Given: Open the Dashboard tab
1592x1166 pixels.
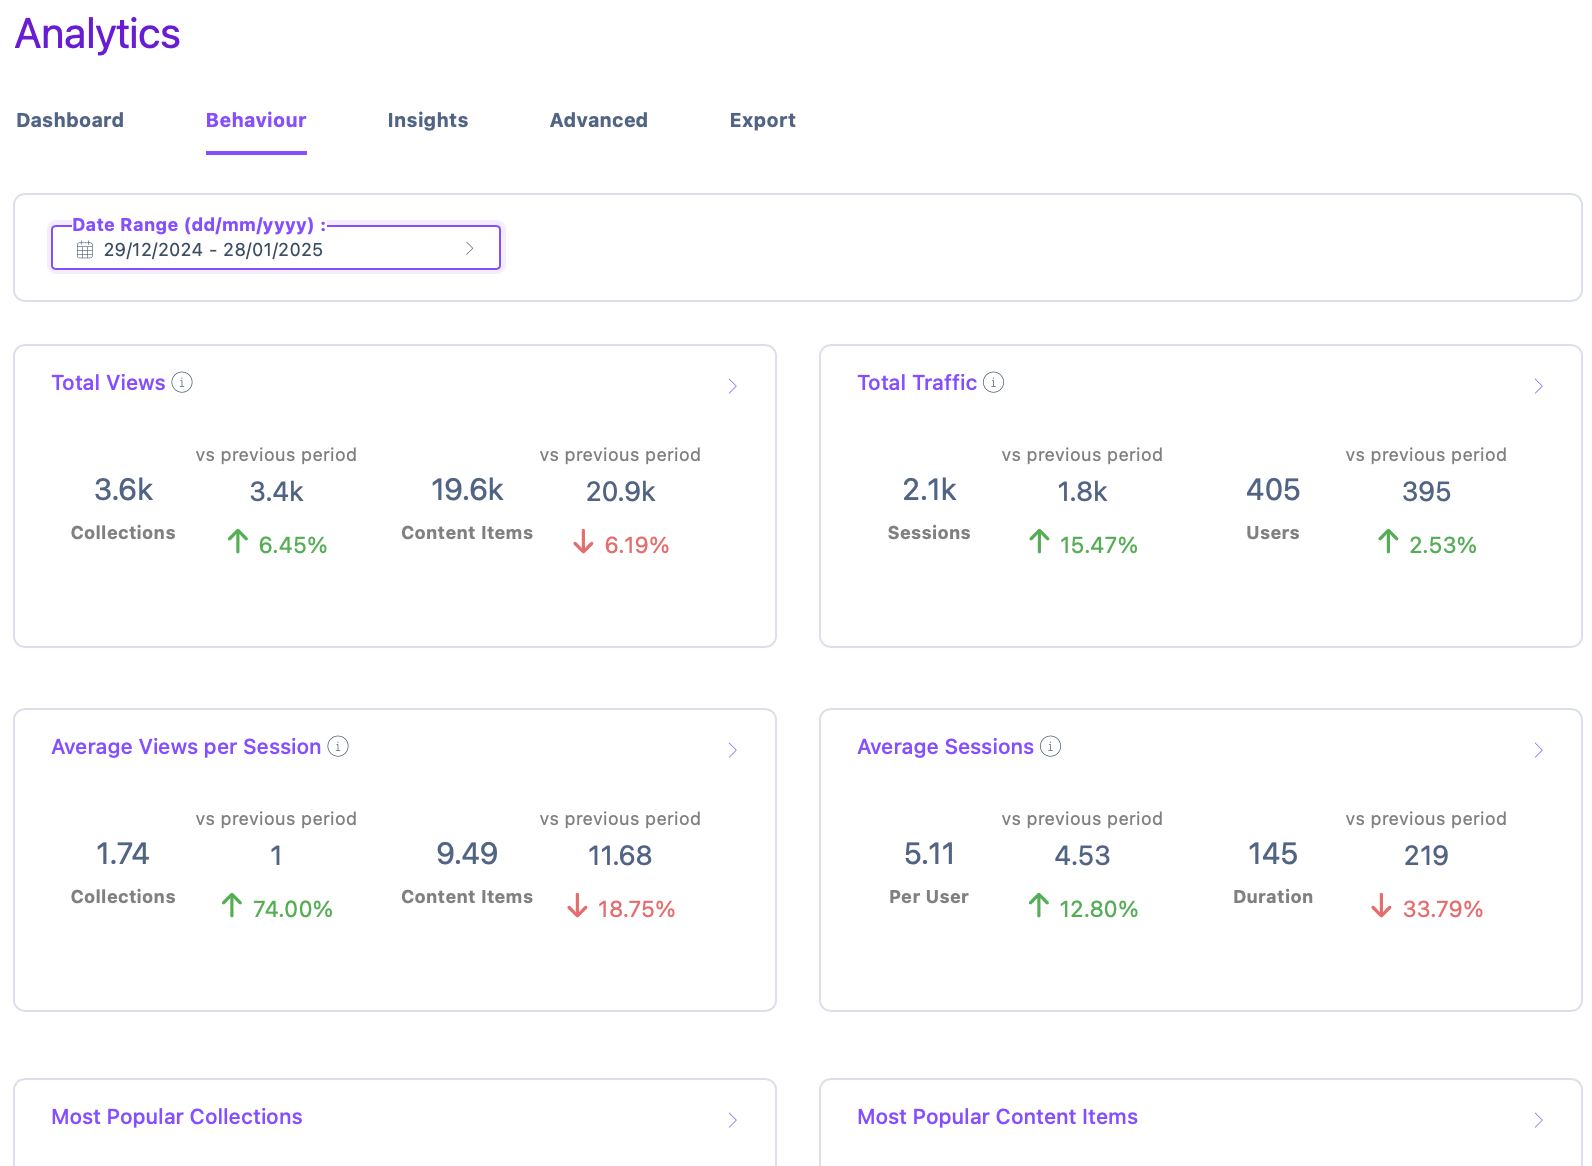Looking at the screenshot, I should [x=70, y=120].
